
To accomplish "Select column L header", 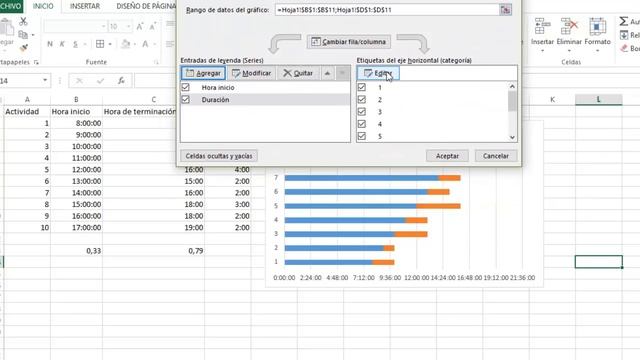I will click(599, 99).
